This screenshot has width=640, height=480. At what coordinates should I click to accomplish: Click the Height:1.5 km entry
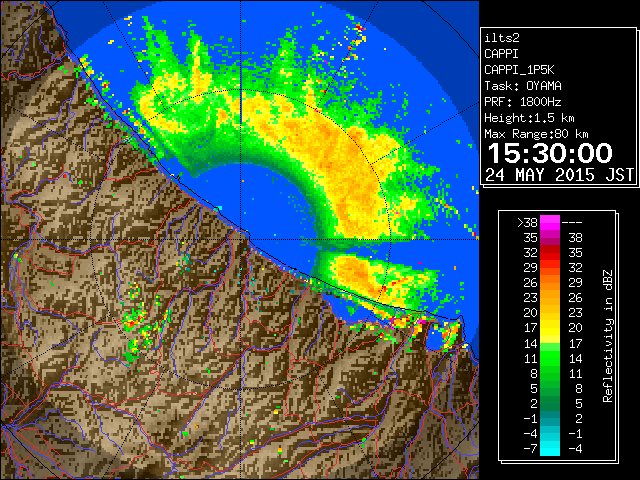[529, 118]
